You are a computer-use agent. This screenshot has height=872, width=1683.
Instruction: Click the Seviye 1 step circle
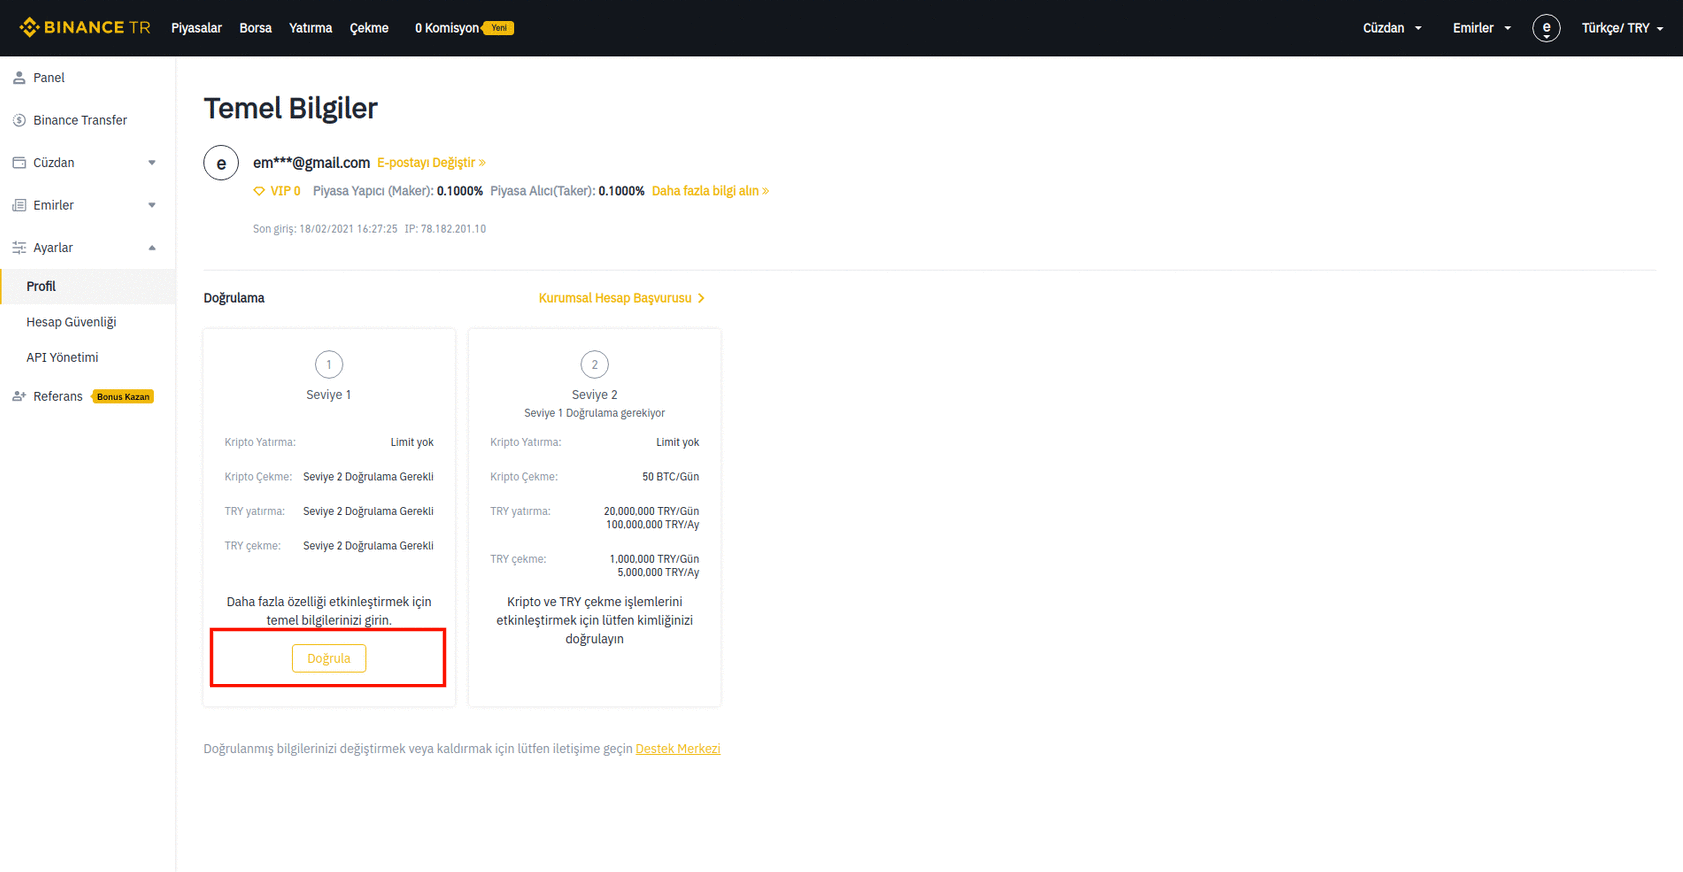pyautogui.click(x=328, y=365)
